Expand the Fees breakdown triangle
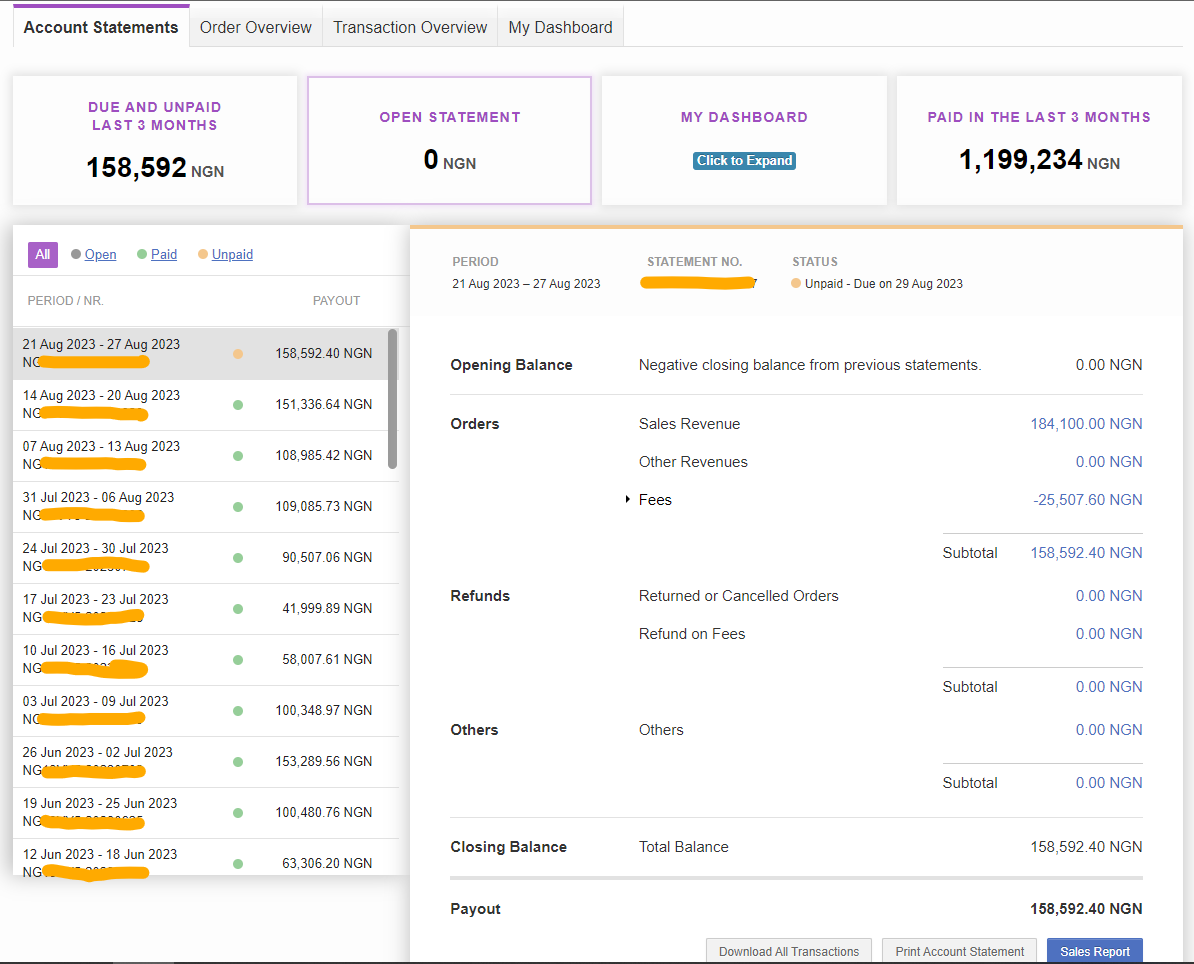Screen dimensions: 1194x964 click(x=627, y=500)
